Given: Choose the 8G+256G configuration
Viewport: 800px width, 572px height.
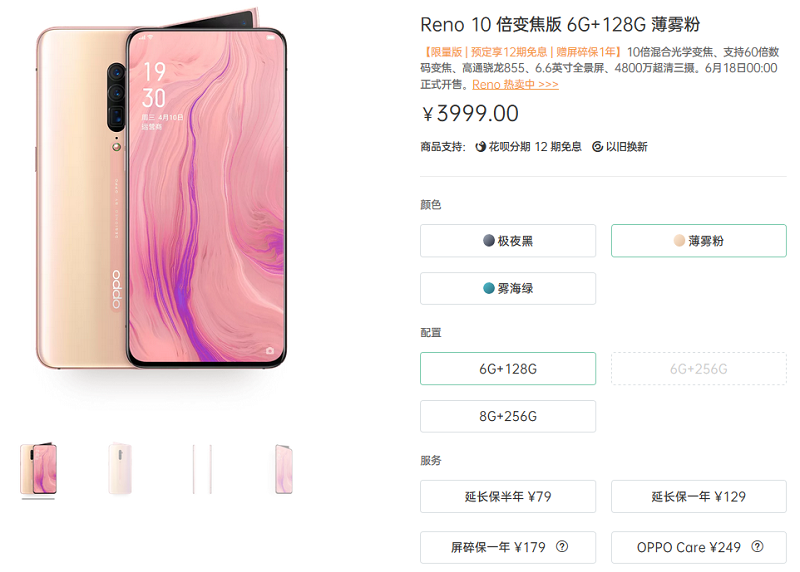Looking at the screenshot, I should tap(508, 416).
